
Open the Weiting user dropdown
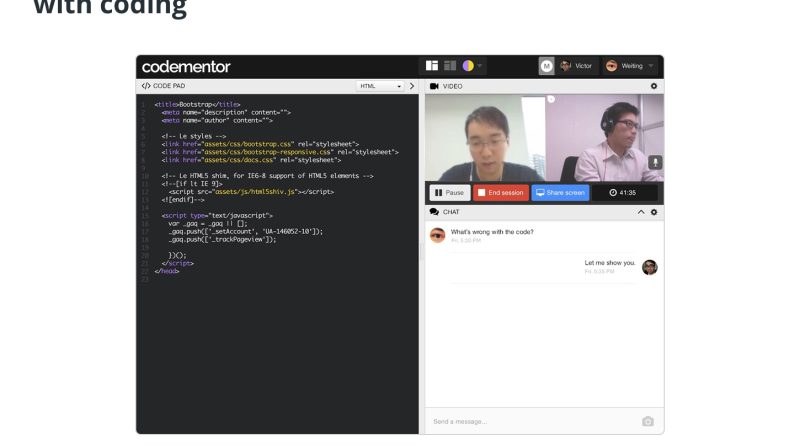629,66
